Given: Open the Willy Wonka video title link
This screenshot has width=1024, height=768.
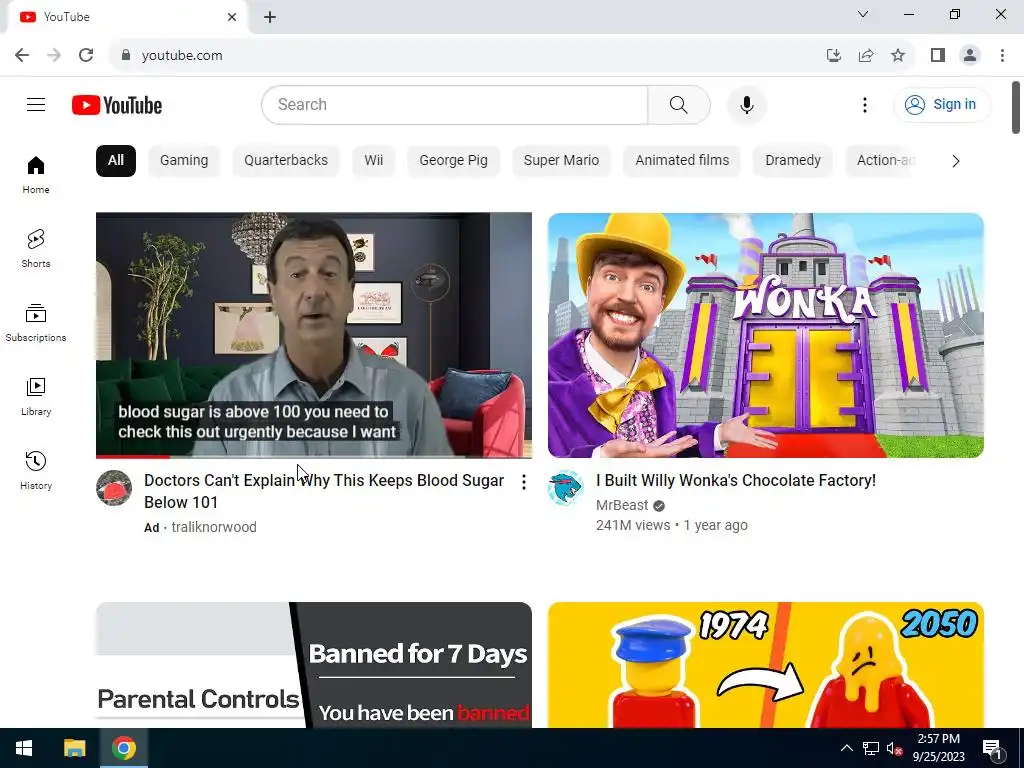Looking at the screenshot, I should pyautogui.click(x=735, y=481).
